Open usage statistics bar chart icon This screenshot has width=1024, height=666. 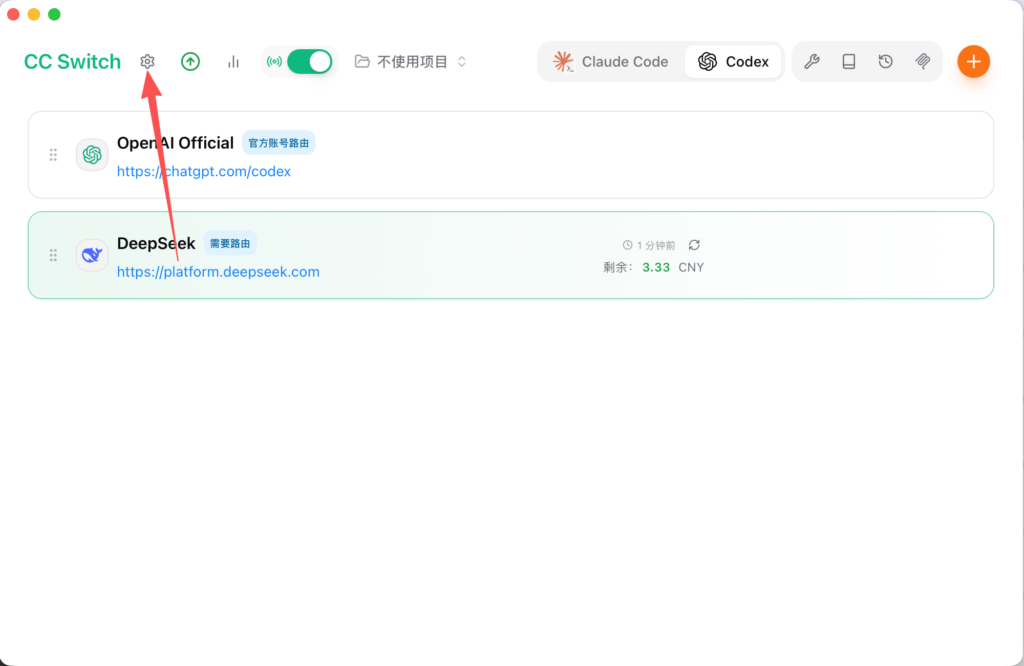coord(233,61)
